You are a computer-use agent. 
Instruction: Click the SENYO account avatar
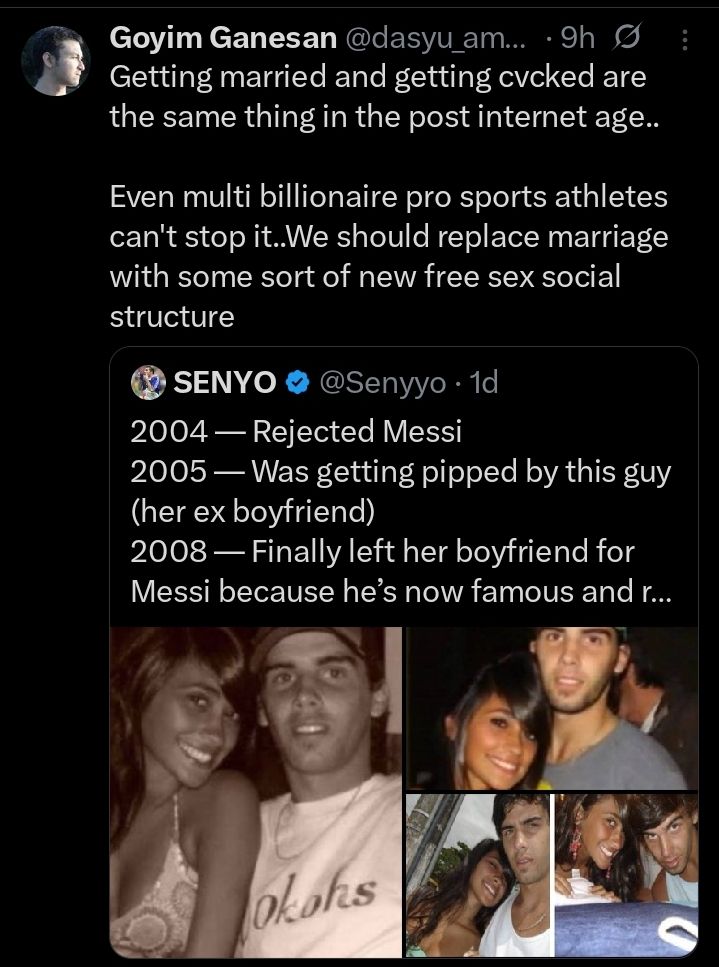point(148,381)
